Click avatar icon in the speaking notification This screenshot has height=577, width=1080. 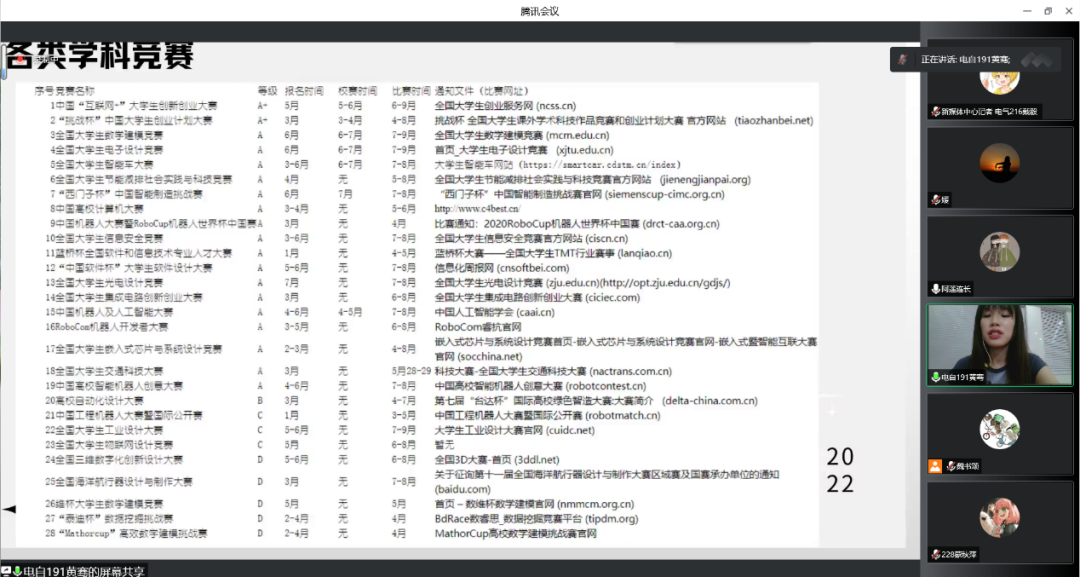tap(903, 60)
